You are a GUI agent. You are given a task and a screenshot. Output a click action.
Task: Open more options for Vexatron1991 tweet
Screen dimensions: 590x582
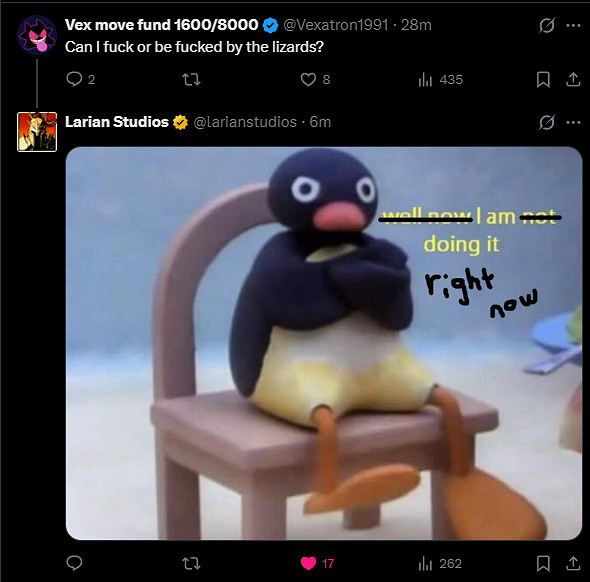click(573, 26)
